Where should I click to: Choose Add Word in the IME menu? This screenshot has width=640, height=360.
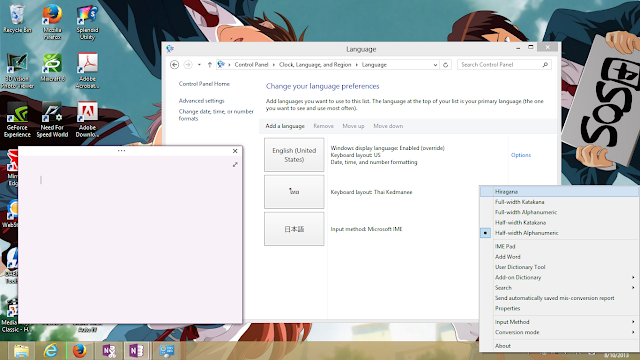coord(559,257)
